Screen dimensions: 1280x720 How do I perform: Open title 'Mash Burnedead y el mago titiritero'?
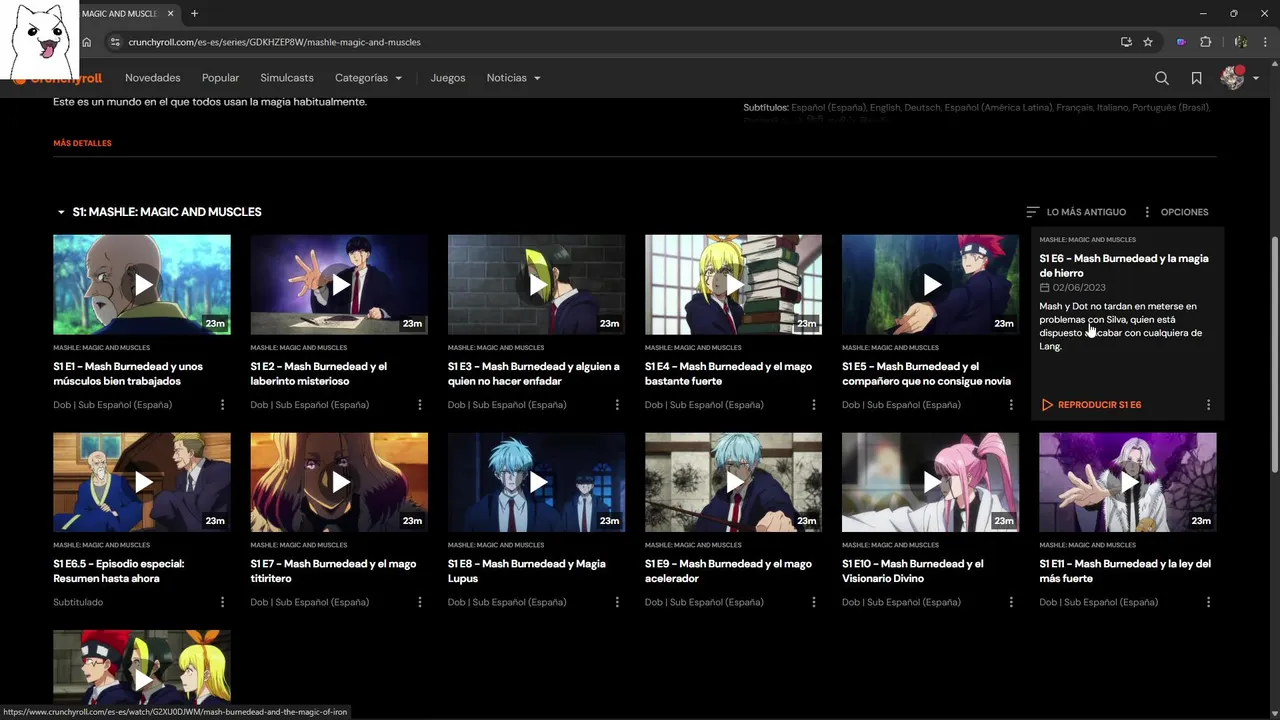(333, 571)
